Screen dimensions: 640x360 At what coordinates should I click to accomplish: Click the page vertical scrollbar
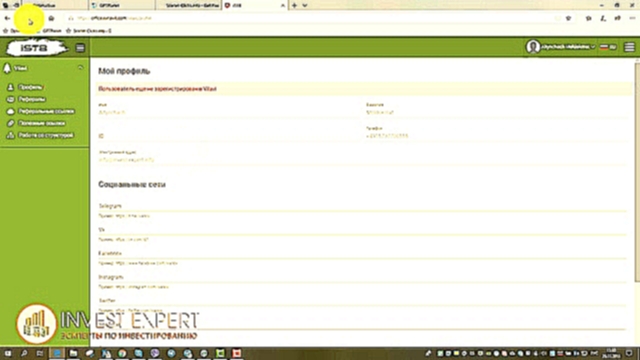pos(637,171)
